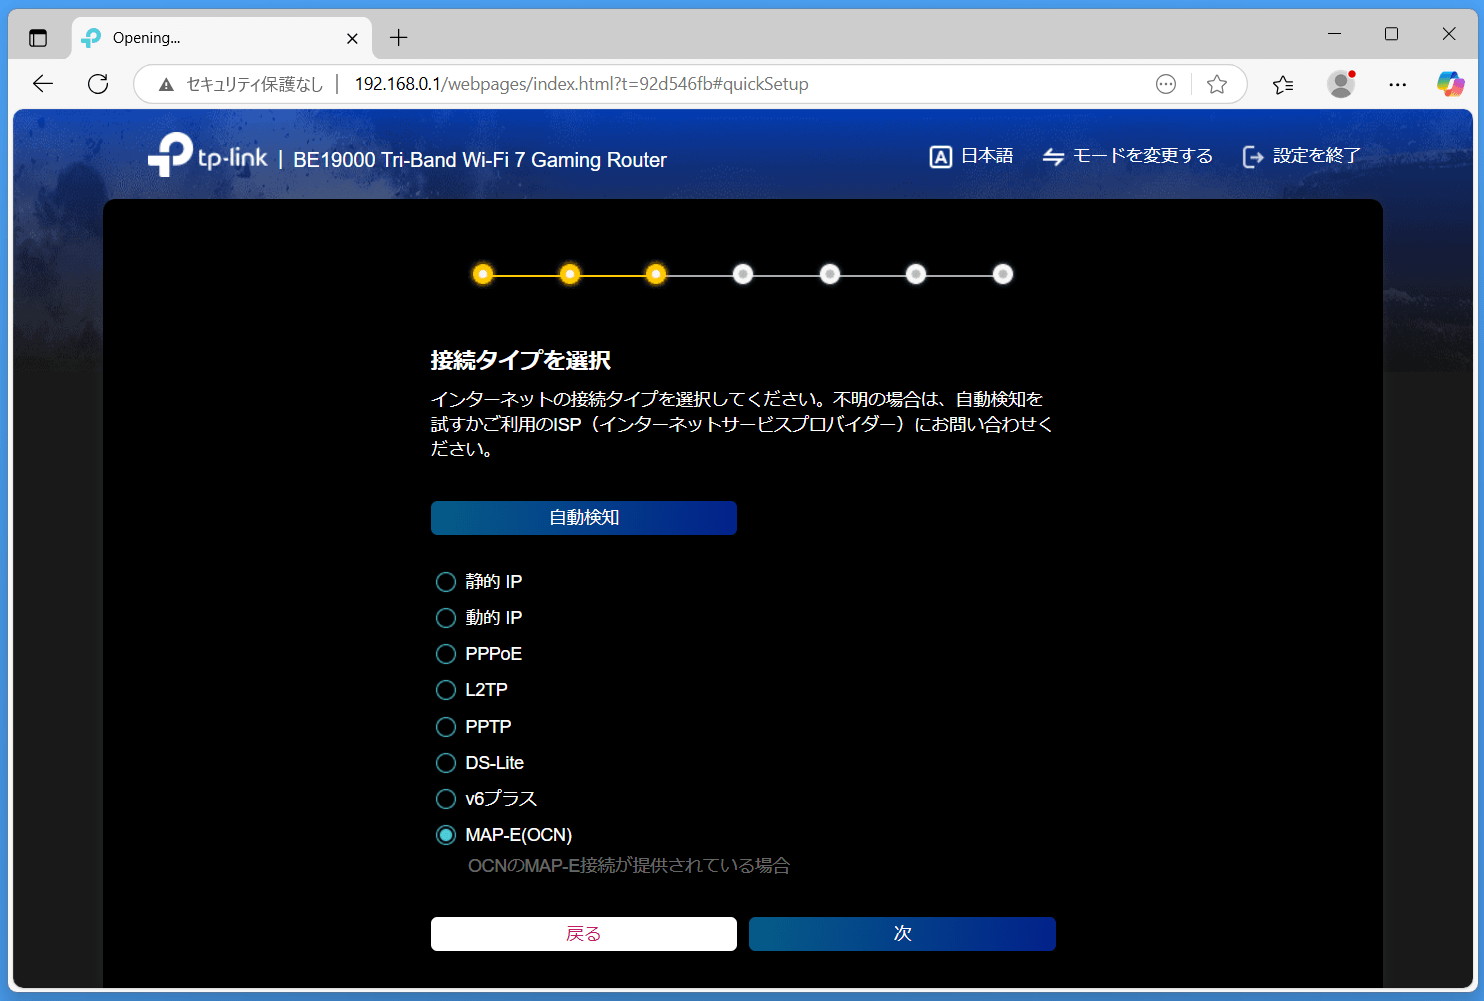
Task: Close the Opening... tab
Action: point(352,38)
